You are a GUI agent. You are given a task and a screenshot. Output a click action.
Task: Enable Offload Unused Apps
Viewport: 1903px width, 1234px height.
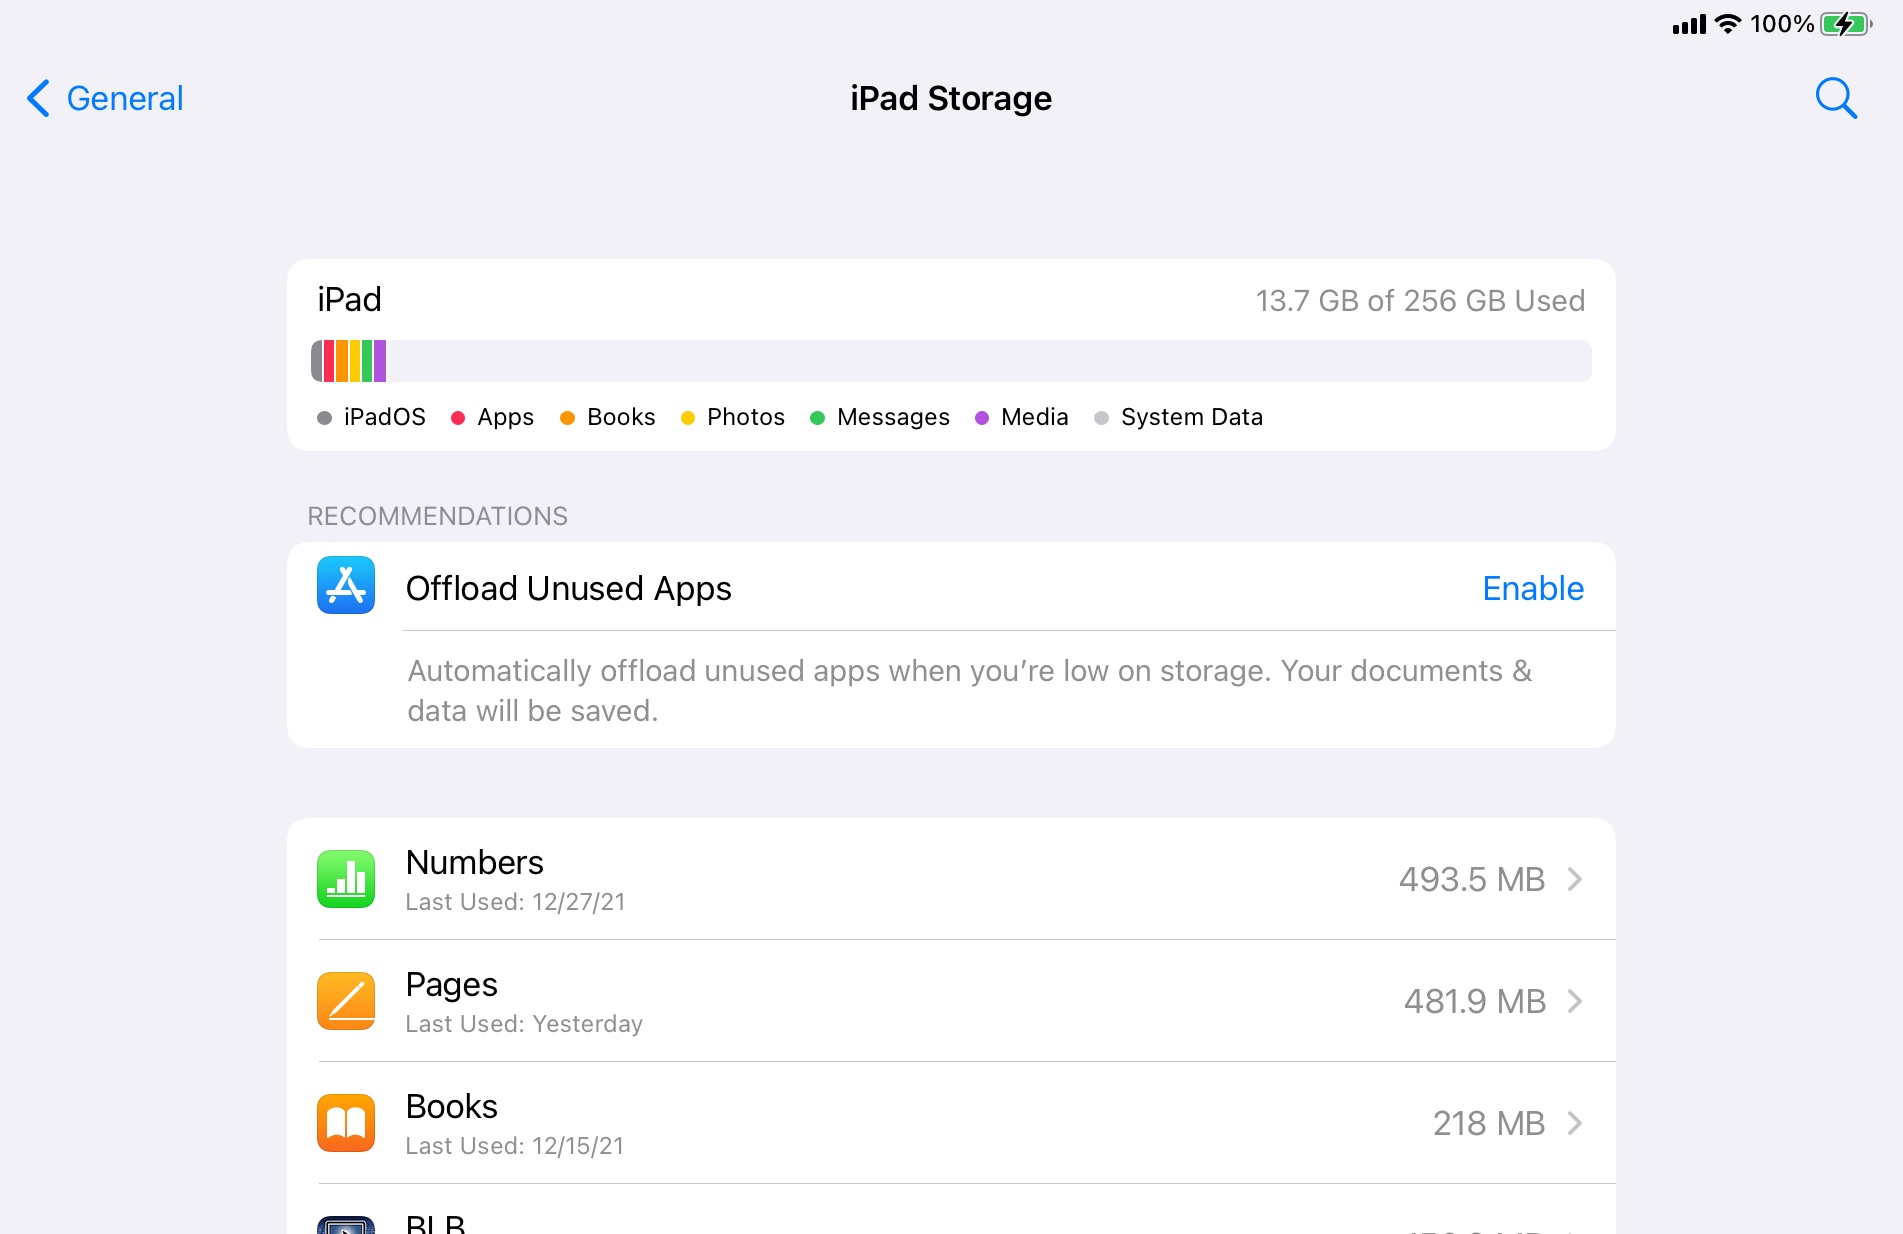tap(1532, 588)
